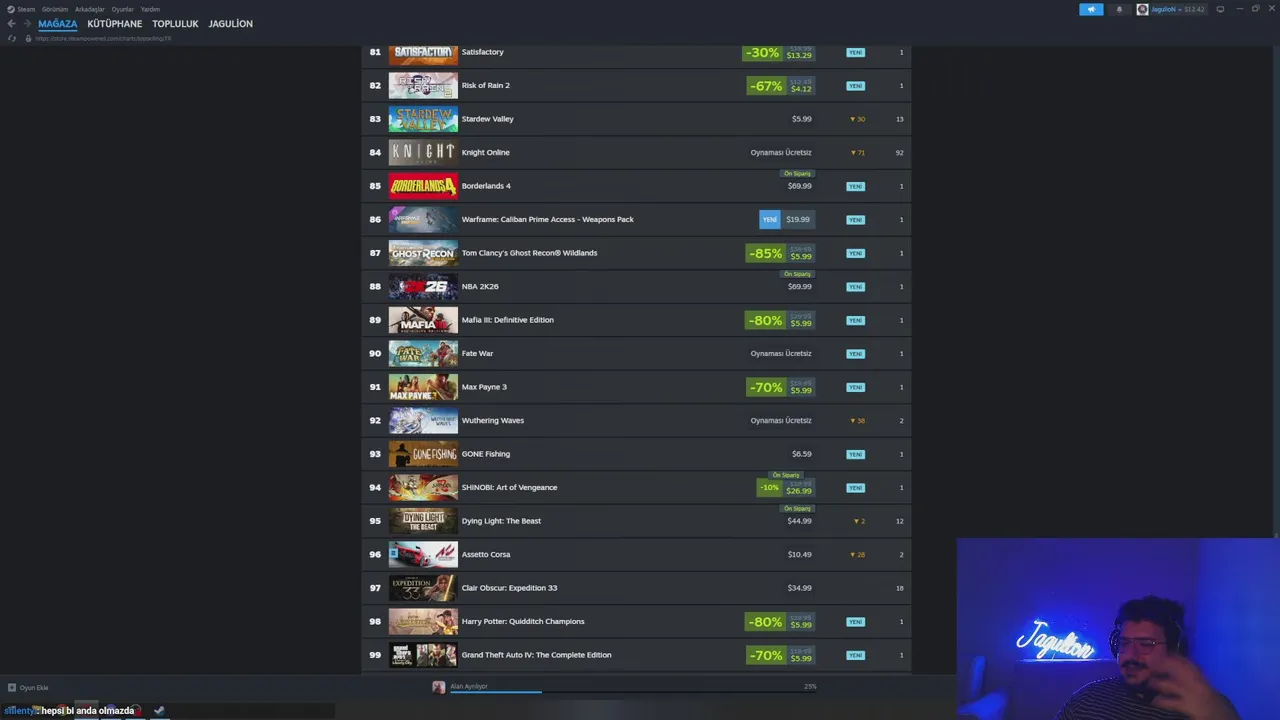The image size is (1280, 720).
Task: Open the notifications bell
Action: coord(1119,9)
